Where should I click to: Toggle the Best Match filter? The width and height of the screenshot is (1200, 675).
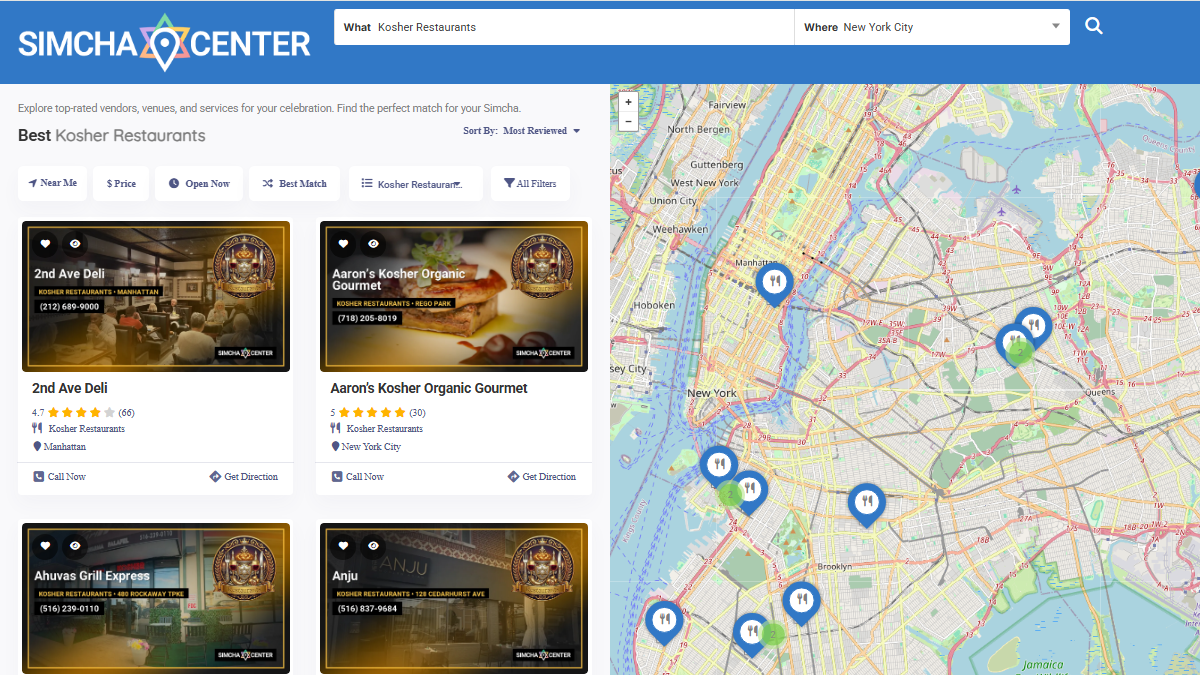point(295,183)
